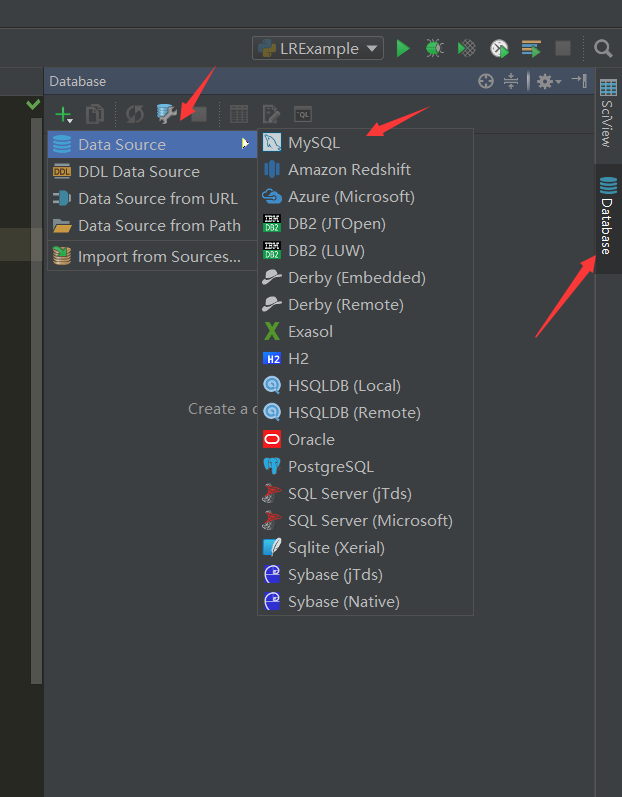Expand the Data Source submenu
This screenshot has height=797, width=622.
152,144
